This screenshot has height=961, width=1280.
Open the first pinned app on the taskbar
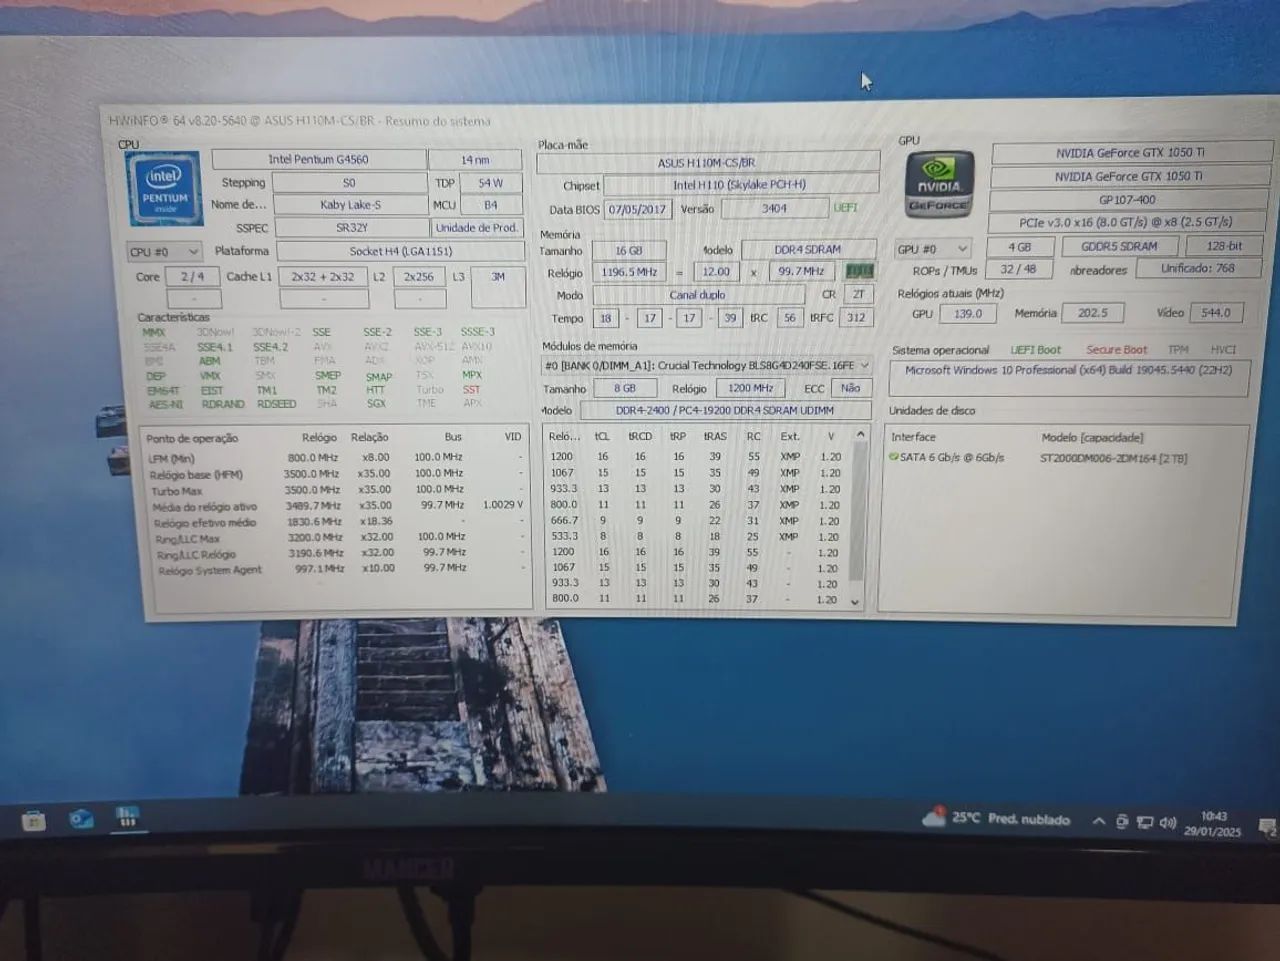34,818
